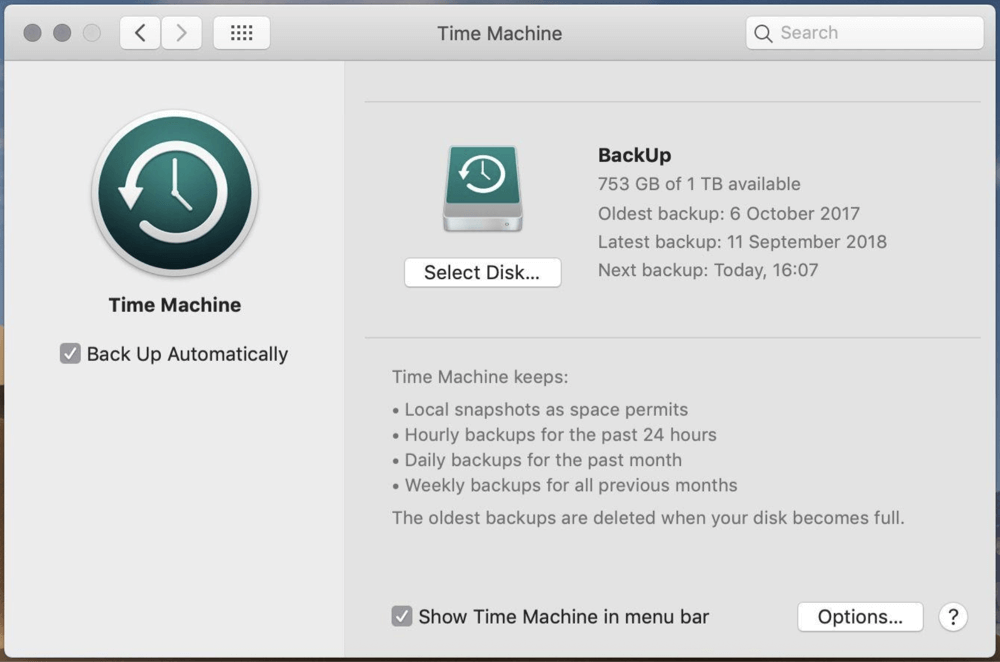Open the Show All preferences grid icon
The width and height of the screenshot is (1000, 662).
point(241,32)
